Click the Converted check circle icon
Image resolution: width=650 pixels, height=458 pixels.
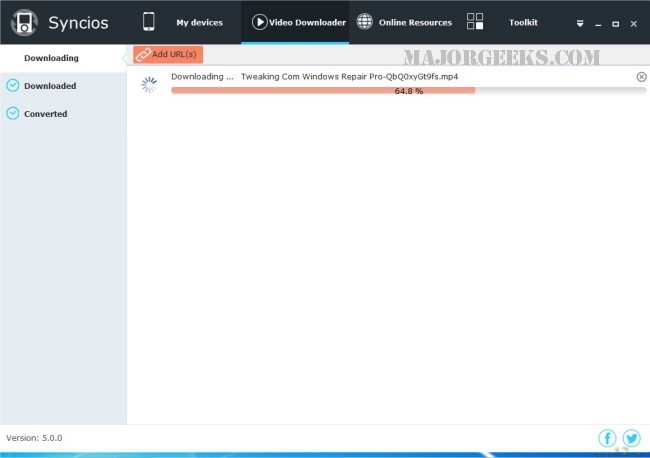[13, 113]
